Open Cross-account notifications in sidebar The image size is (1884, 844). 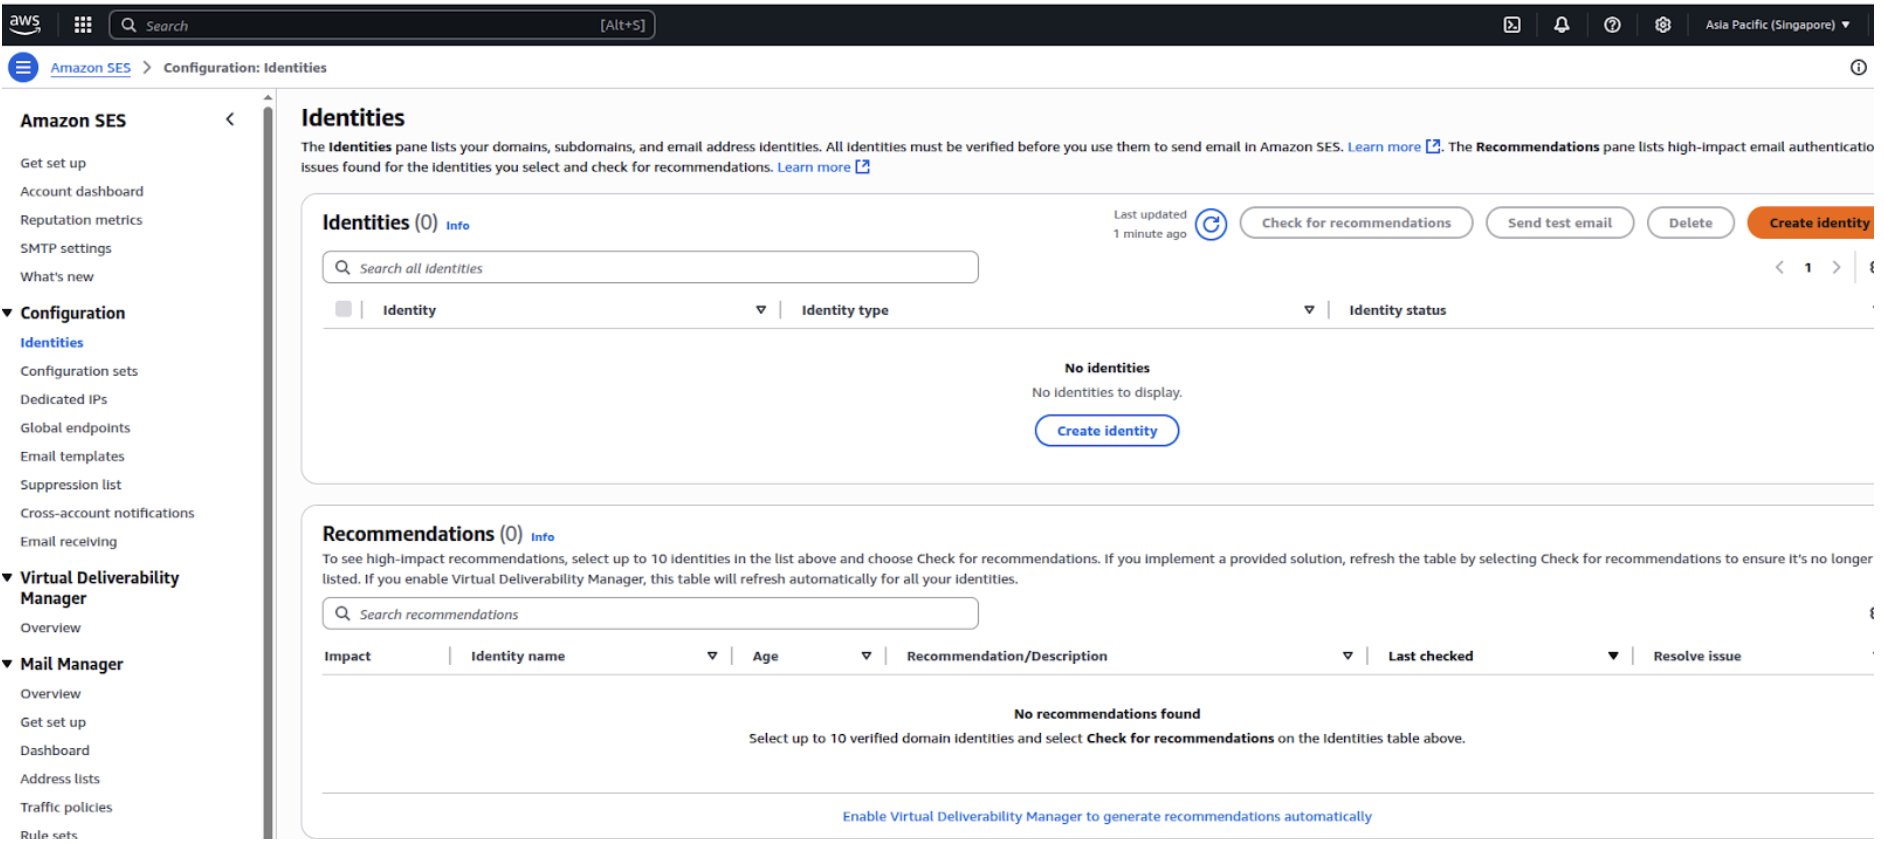point(107,513)
